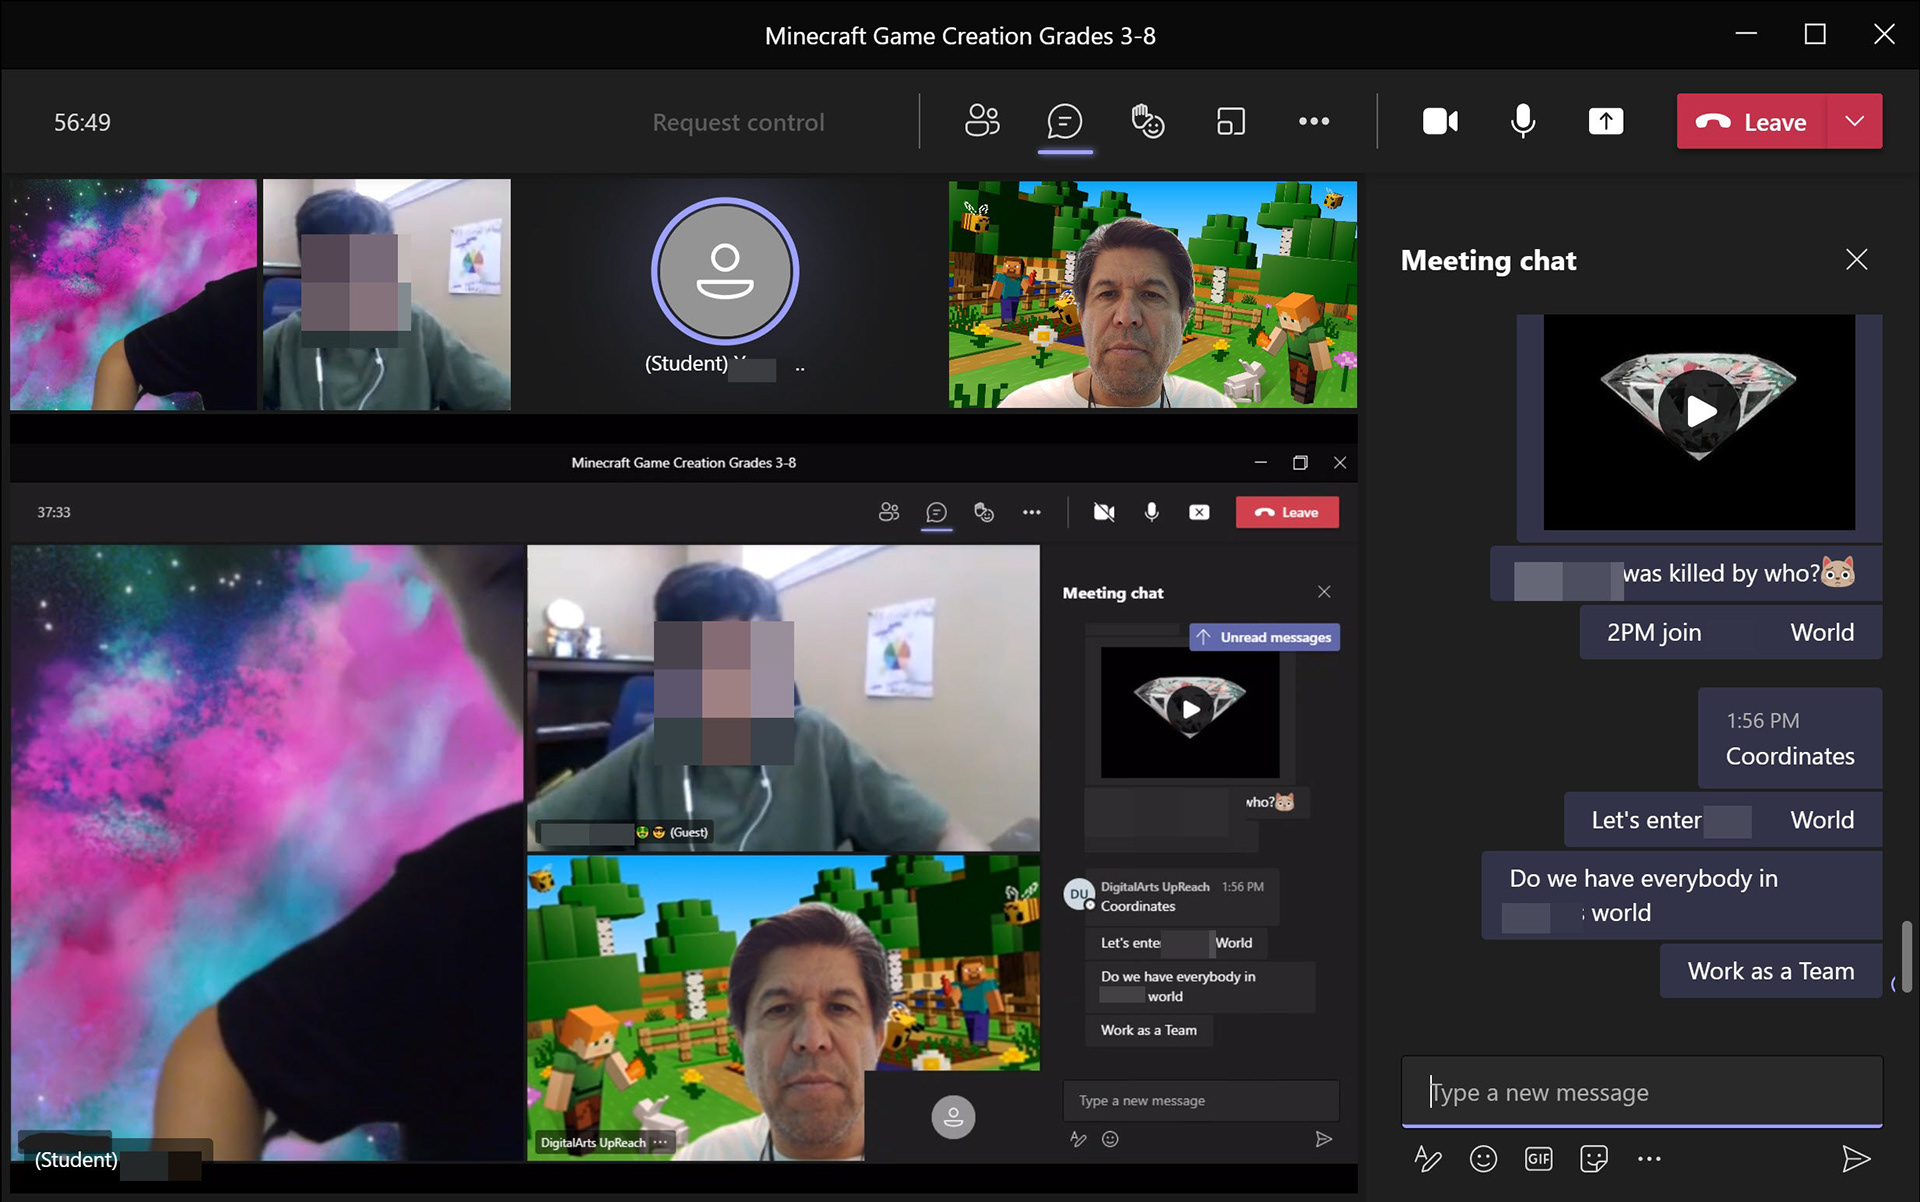Play the diamond video in the chat
This screenshot has height=1202, width=1920.
point(1699,411)
